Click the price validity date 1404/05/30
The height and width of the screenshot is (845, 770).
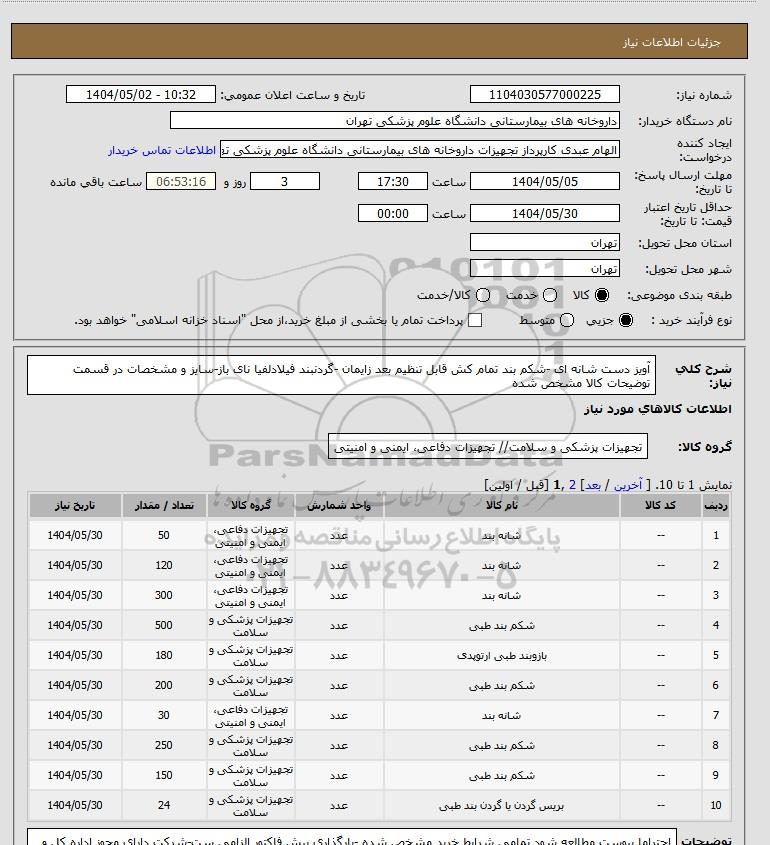(545, 213)
